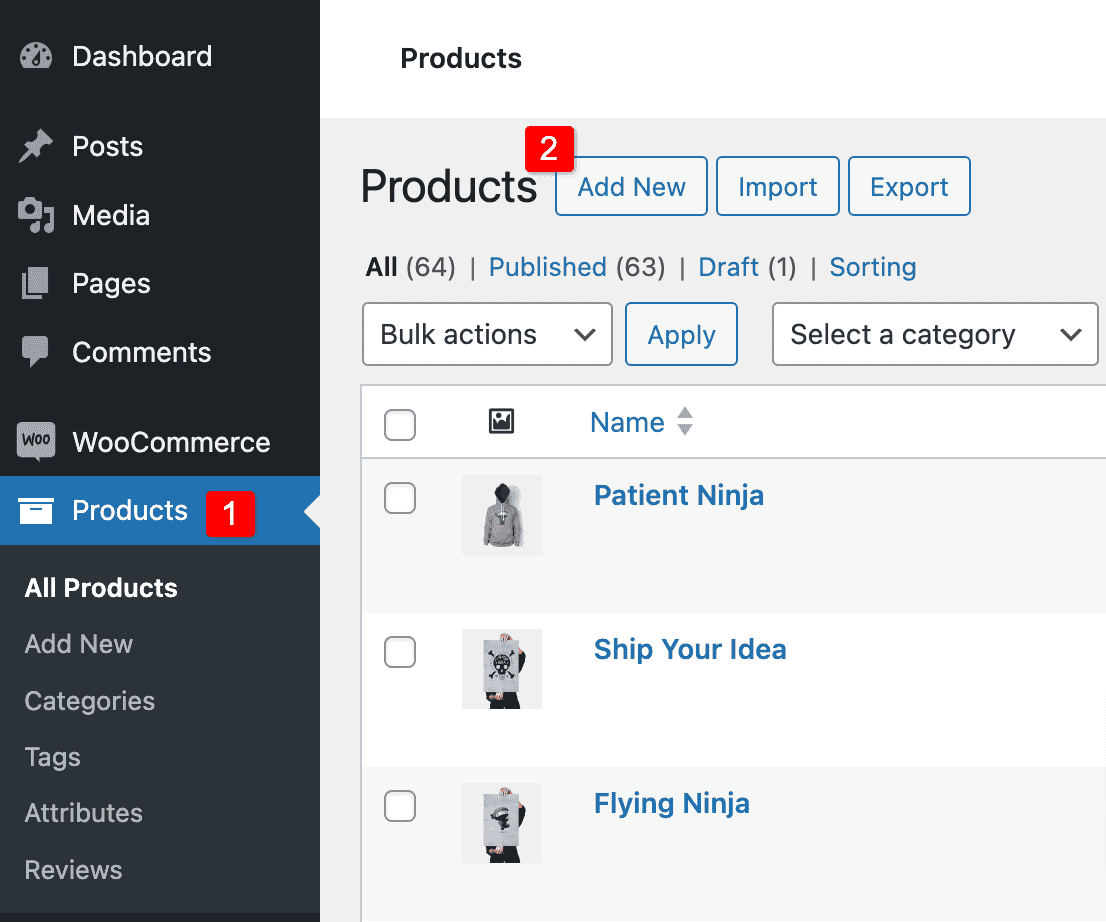The image size is (1106, 922).
Task: Click the image column header icon
Action: (501, 422)
